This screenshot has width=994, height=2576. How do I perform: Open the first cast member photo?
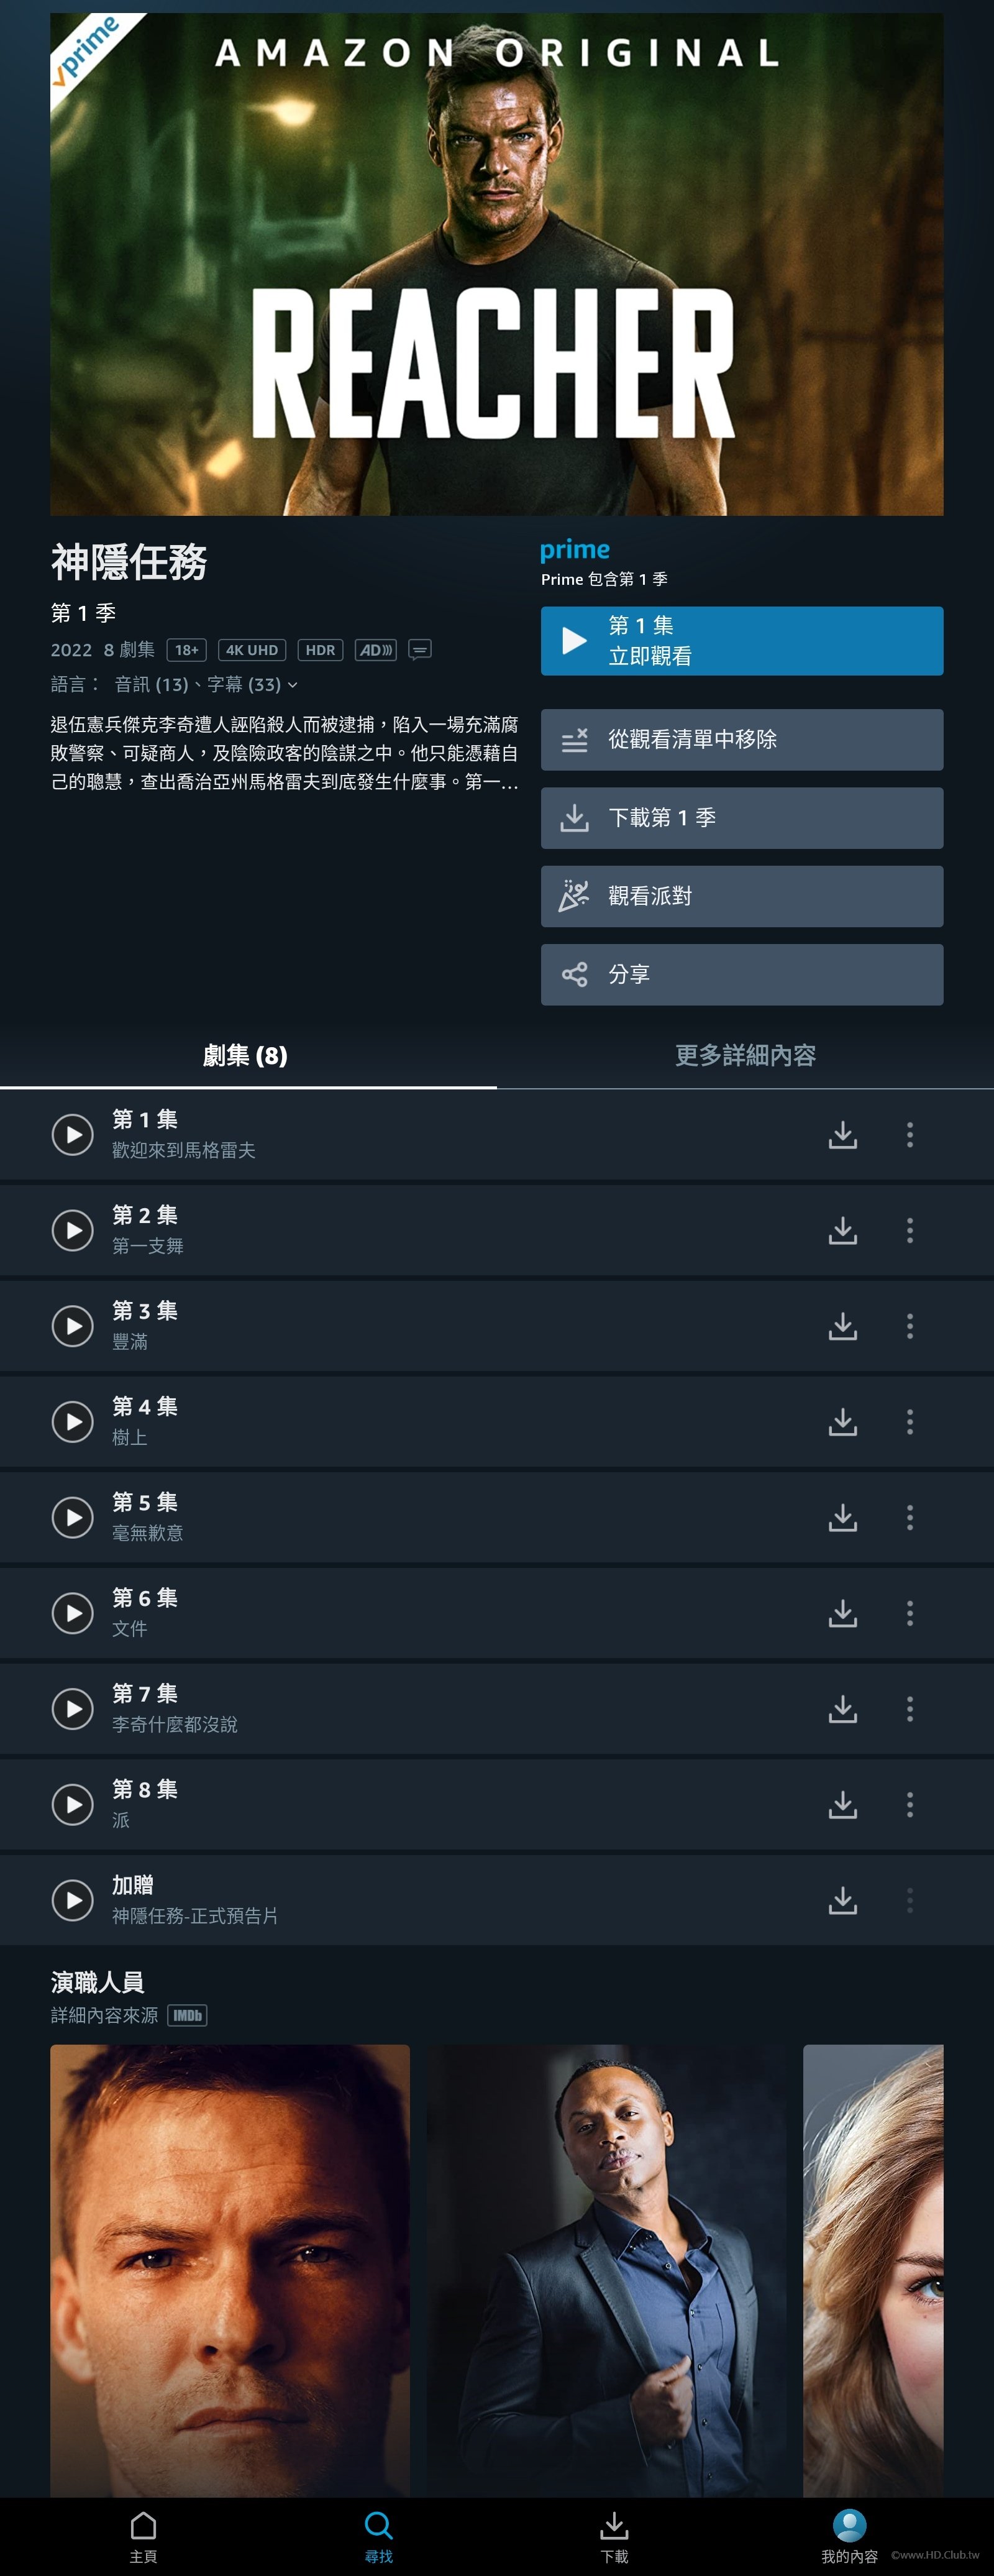(230, 2270)
